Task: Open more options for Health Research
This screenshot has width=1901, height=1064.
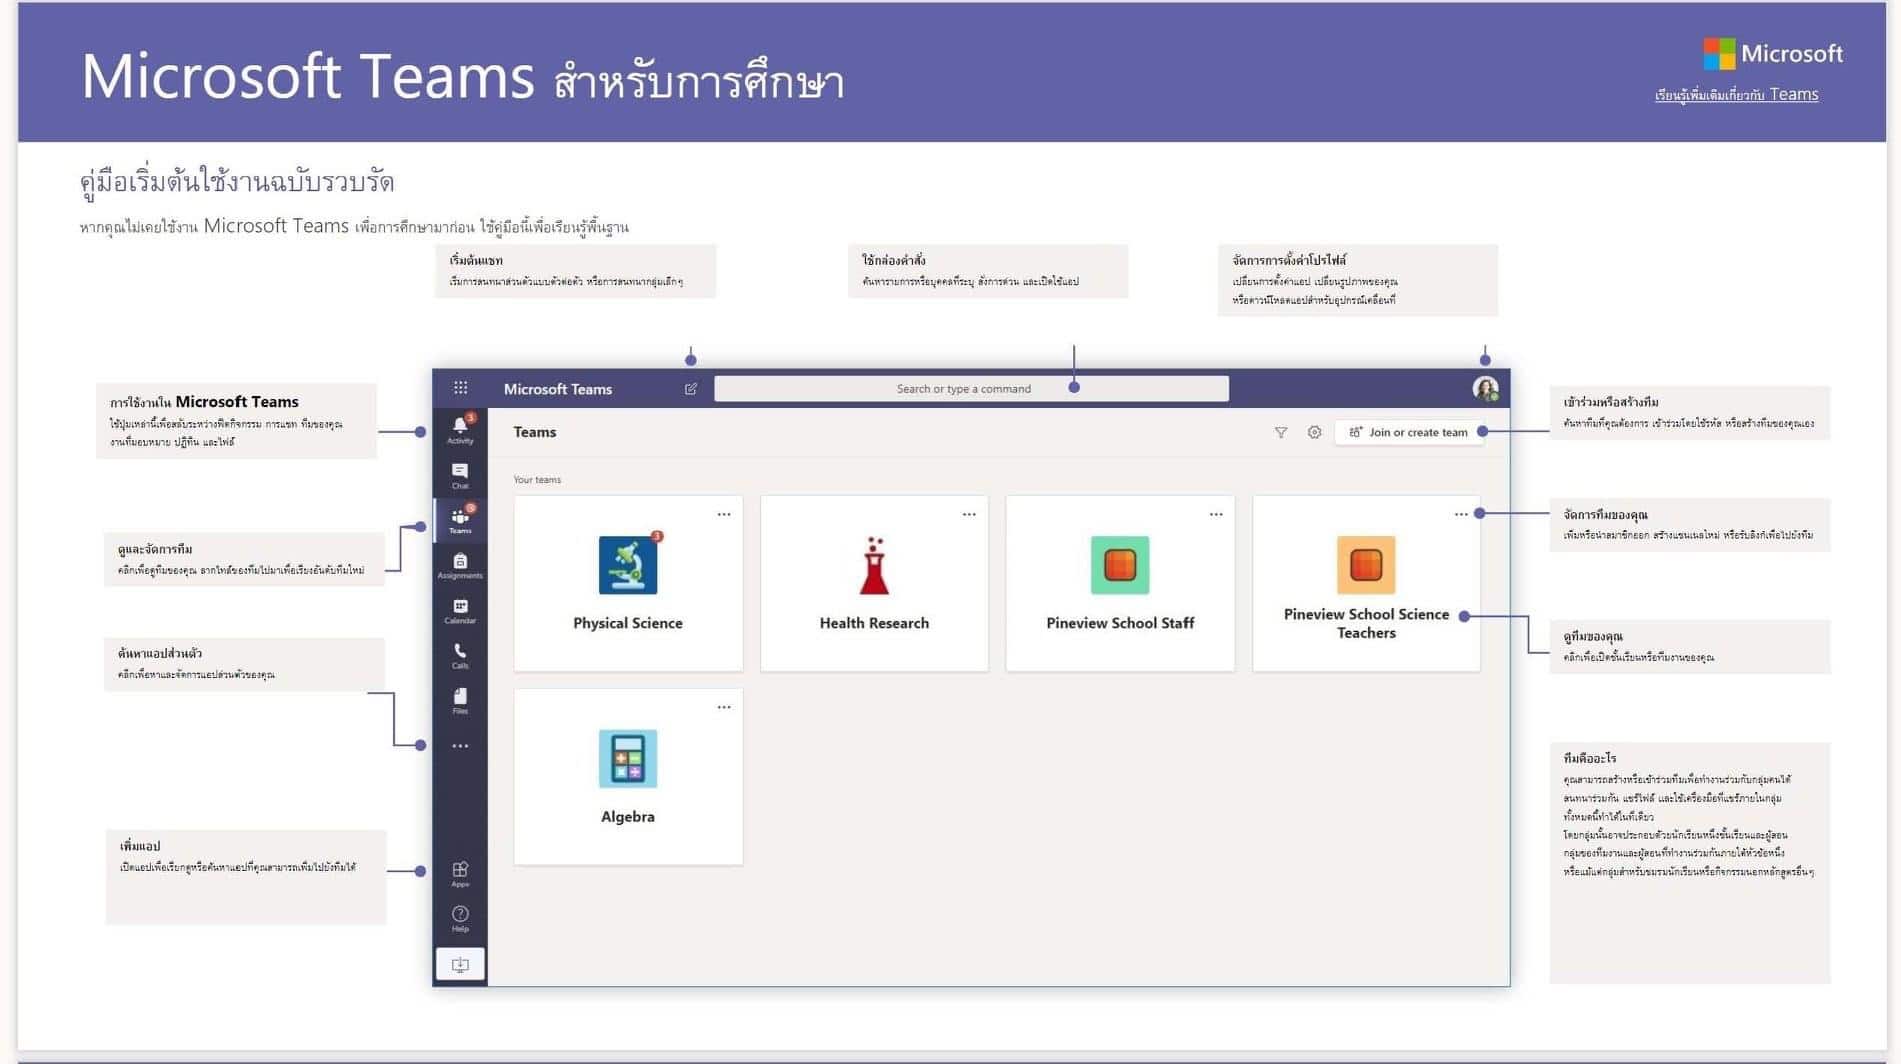Action: pyautogui.click(x=969, y=514)
